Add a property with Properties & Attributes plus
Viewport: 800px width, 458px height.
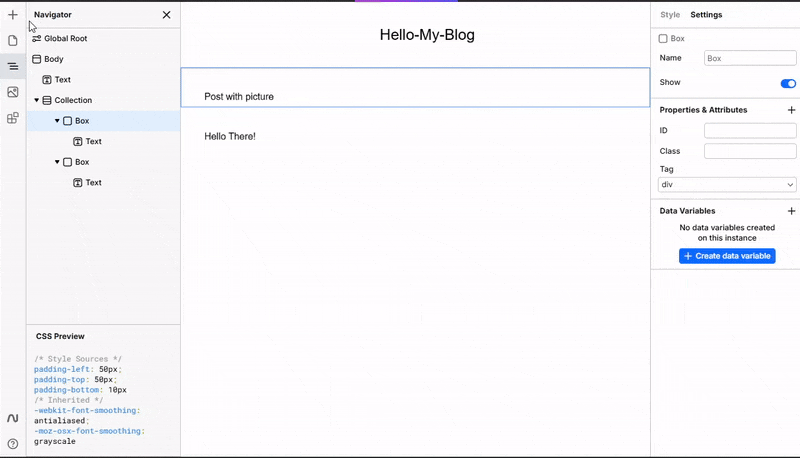[791, 110]
